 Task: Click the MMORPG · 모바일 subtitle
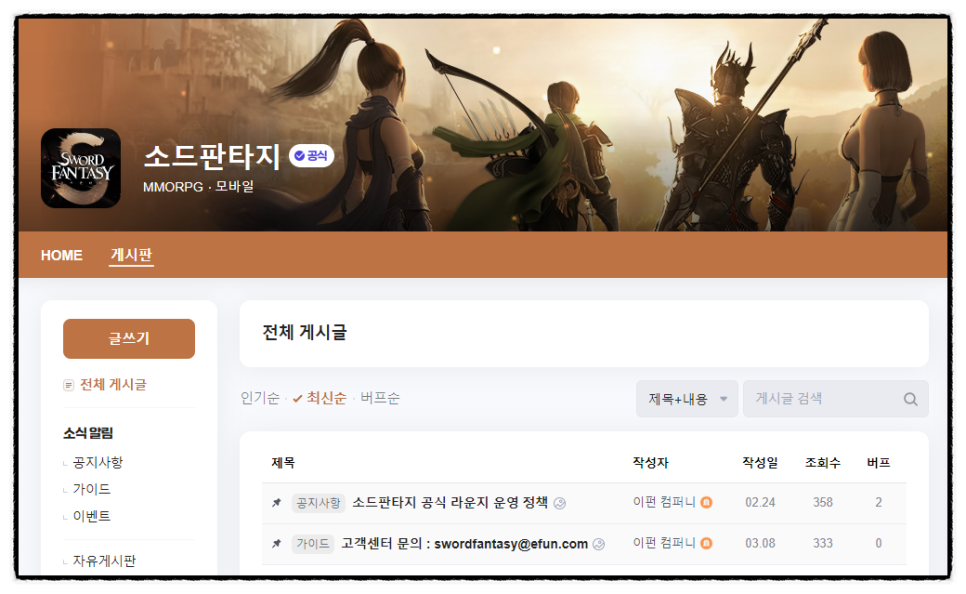point(198,186)
